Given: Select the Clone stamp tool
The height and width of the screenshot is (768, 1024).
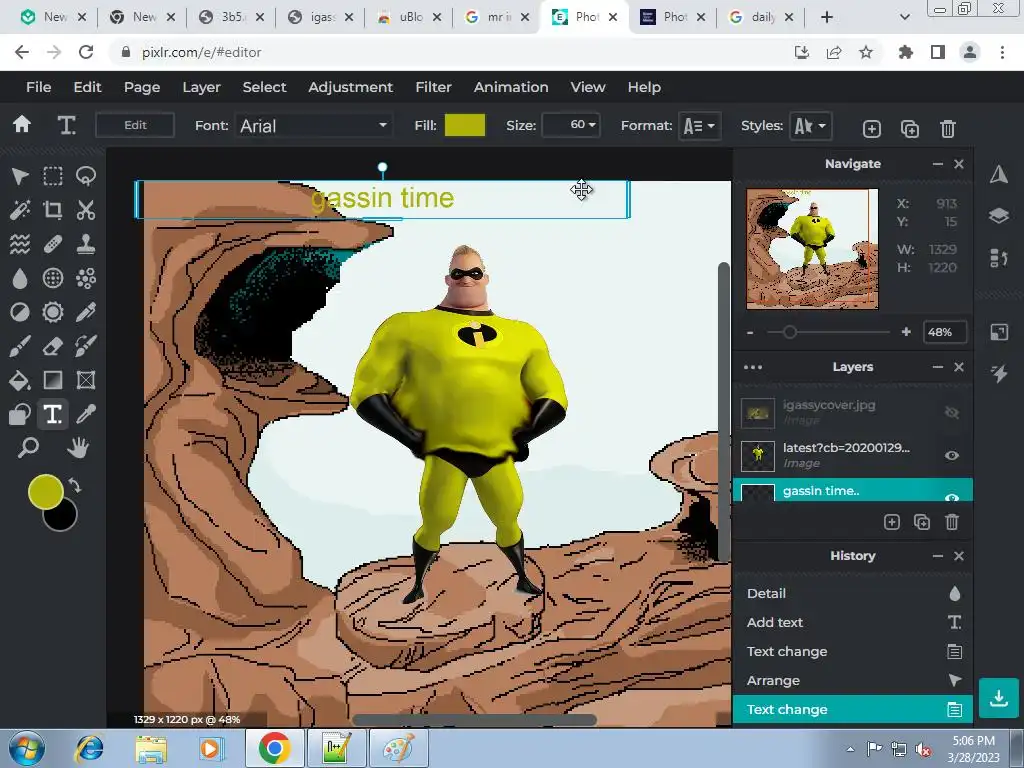Looking at the screenshot, I should pyautogui.click(x=86, y=244).
